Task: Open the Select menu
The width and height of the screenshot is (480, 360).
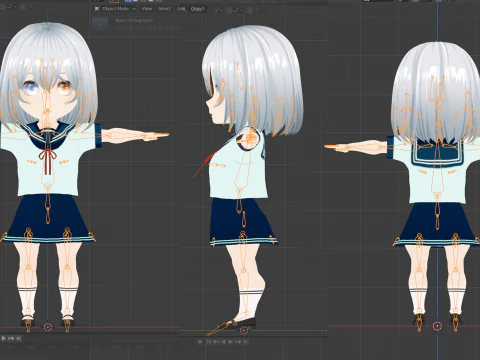Action: tap(164, 9)
